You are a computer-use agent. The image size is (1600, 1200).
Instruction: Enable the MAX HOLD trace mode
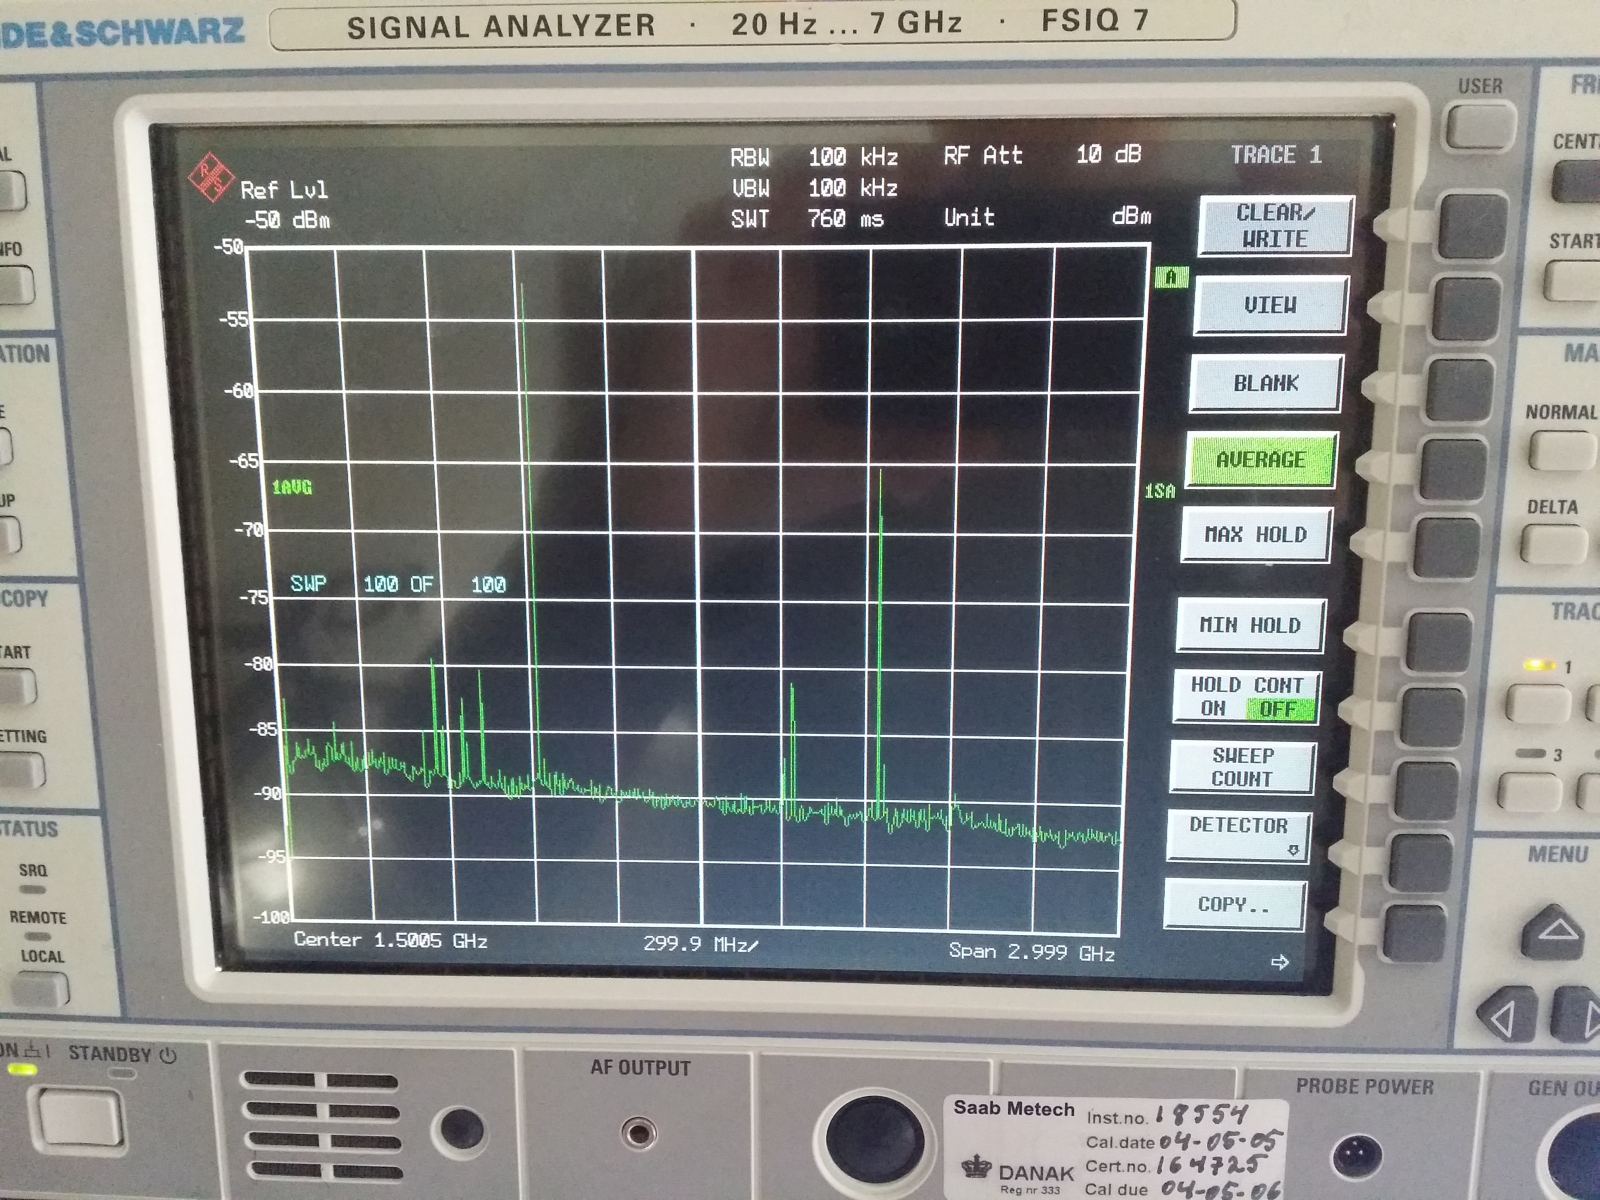tap(1255, 535)
